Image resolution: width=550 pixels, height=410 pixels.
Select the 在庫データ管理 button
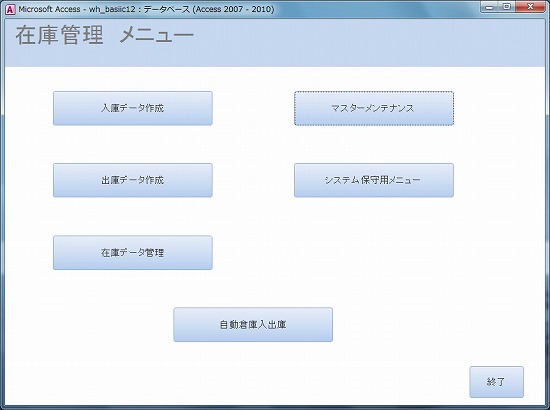[x=133, y=253]
